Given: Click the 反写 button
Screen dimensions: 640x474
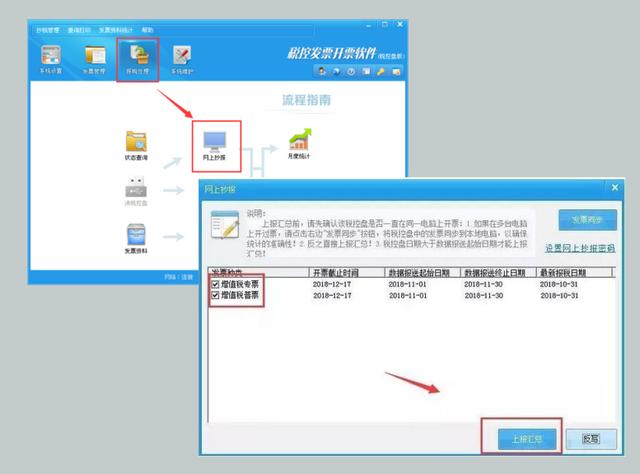Looking at the screenshot, I should 591,439.
